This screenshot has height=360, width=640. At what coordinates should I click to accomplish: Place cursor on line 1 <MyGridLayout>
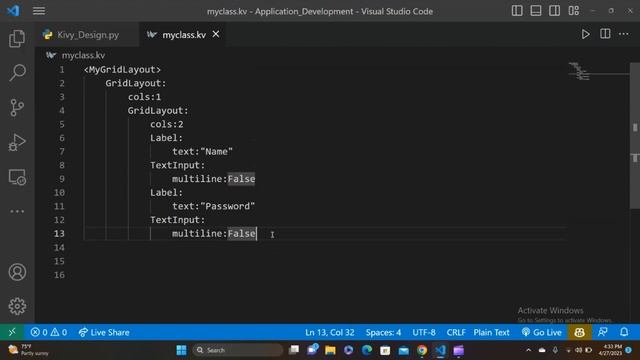point(122,70)
